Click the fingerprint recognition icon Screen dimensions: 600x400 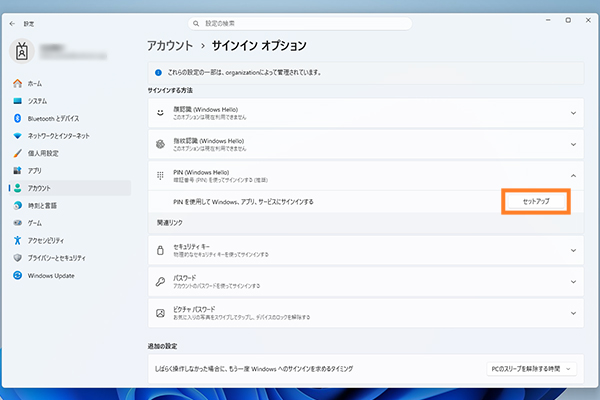160,144
